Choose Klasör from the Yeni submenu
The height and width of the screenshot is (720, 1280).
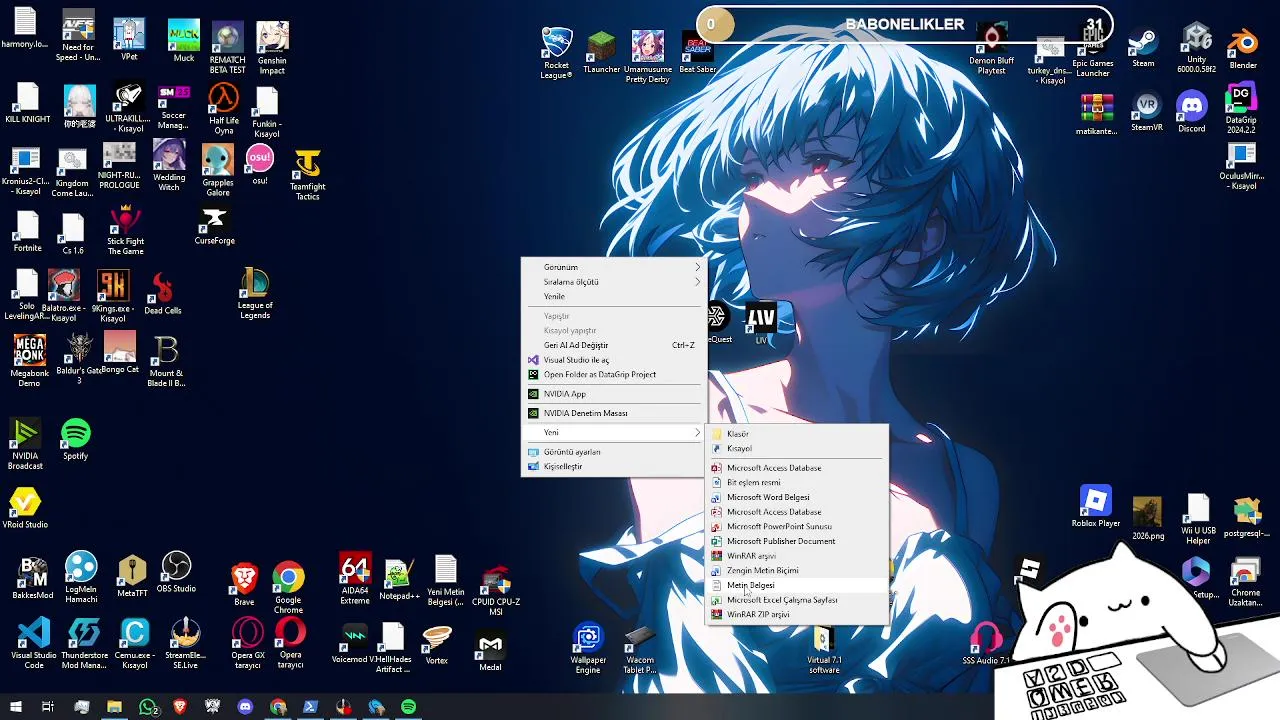click(x=796, y=434)
